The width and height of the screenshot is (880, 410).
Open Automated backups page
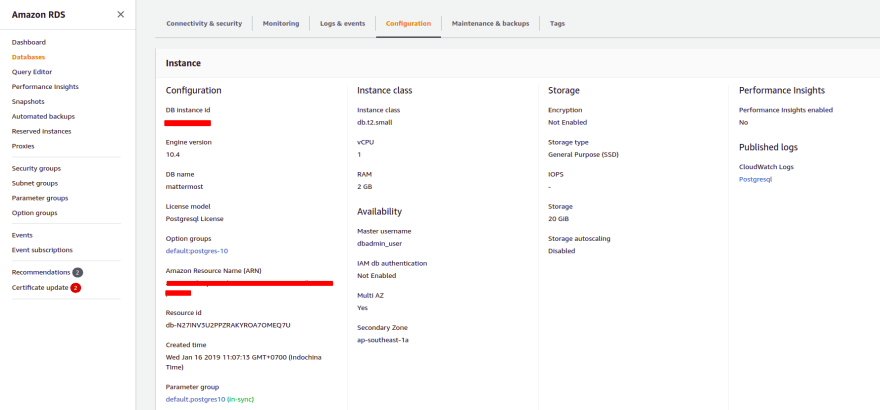(x=43, y=117)
